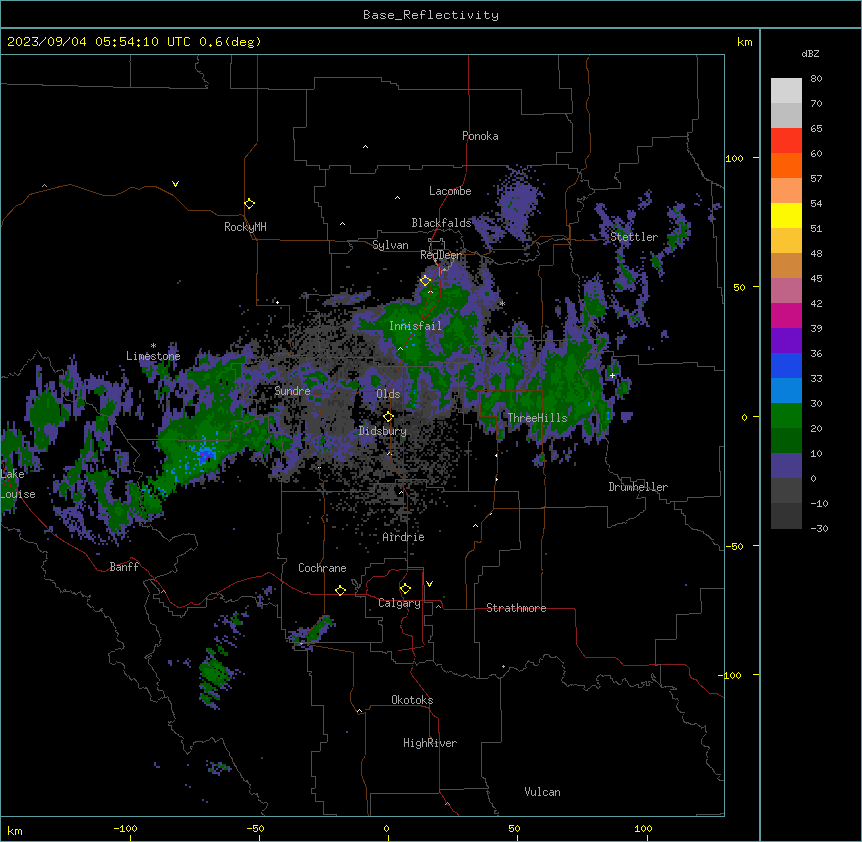Click the Okotoks city label
Image resolution: width=862 pixels, height=842 pixels.
(412, 700)
